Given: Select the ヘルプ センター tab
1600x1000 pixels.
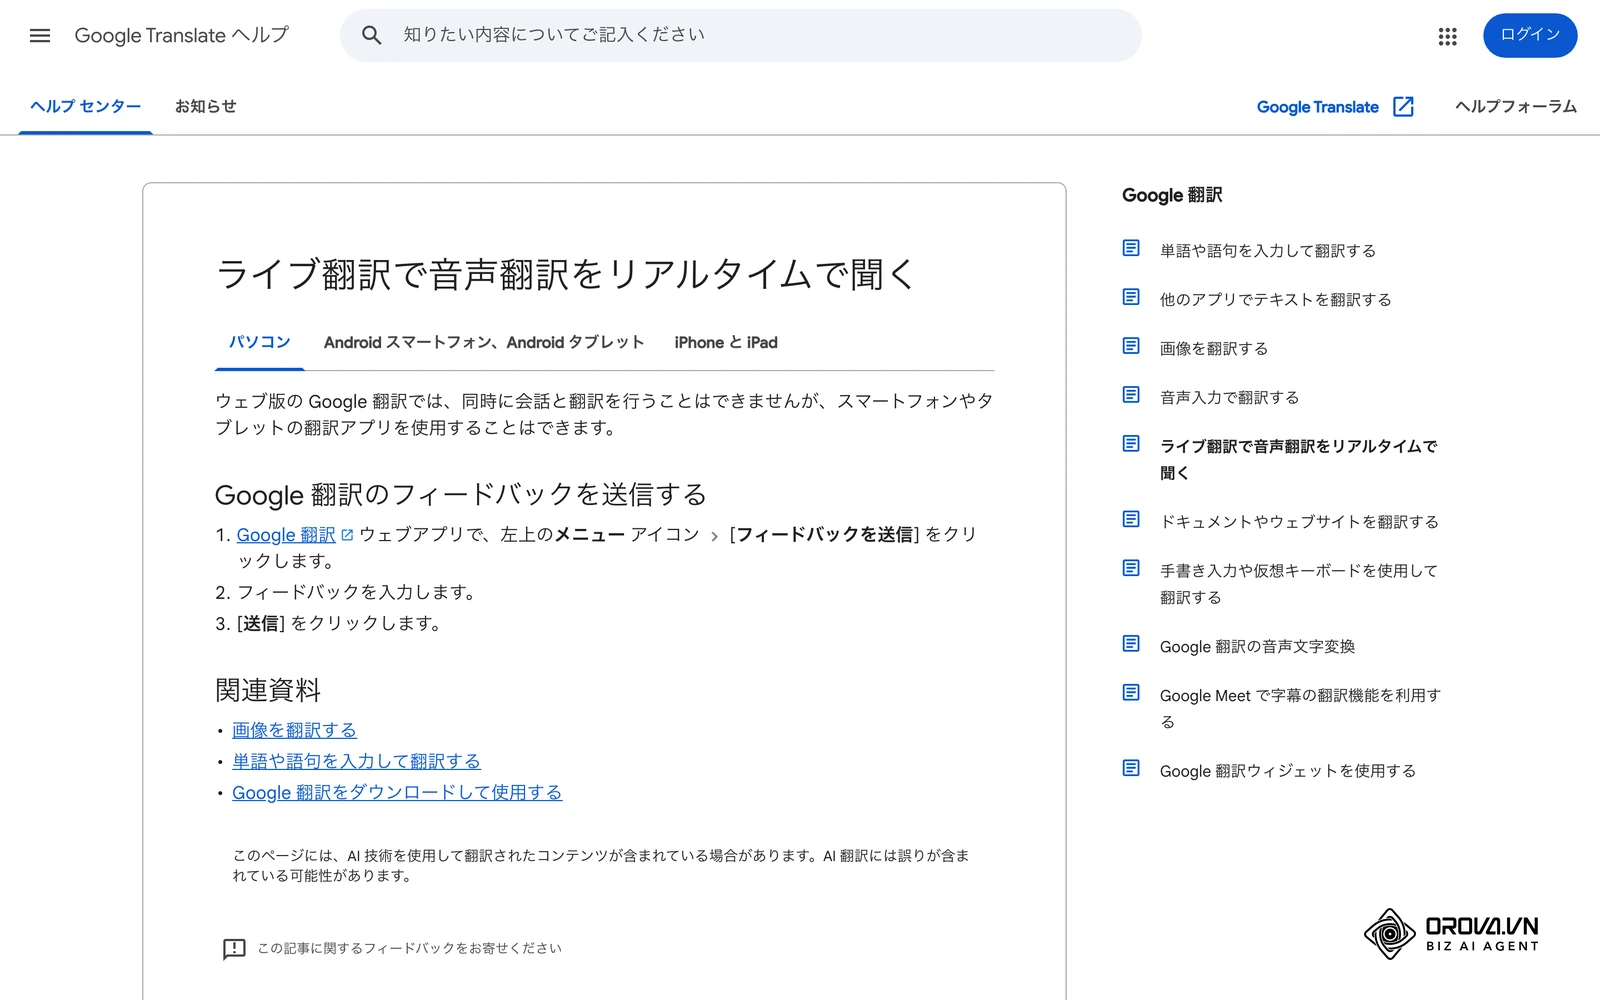Looking at the screenshot, I should [85, 106].
